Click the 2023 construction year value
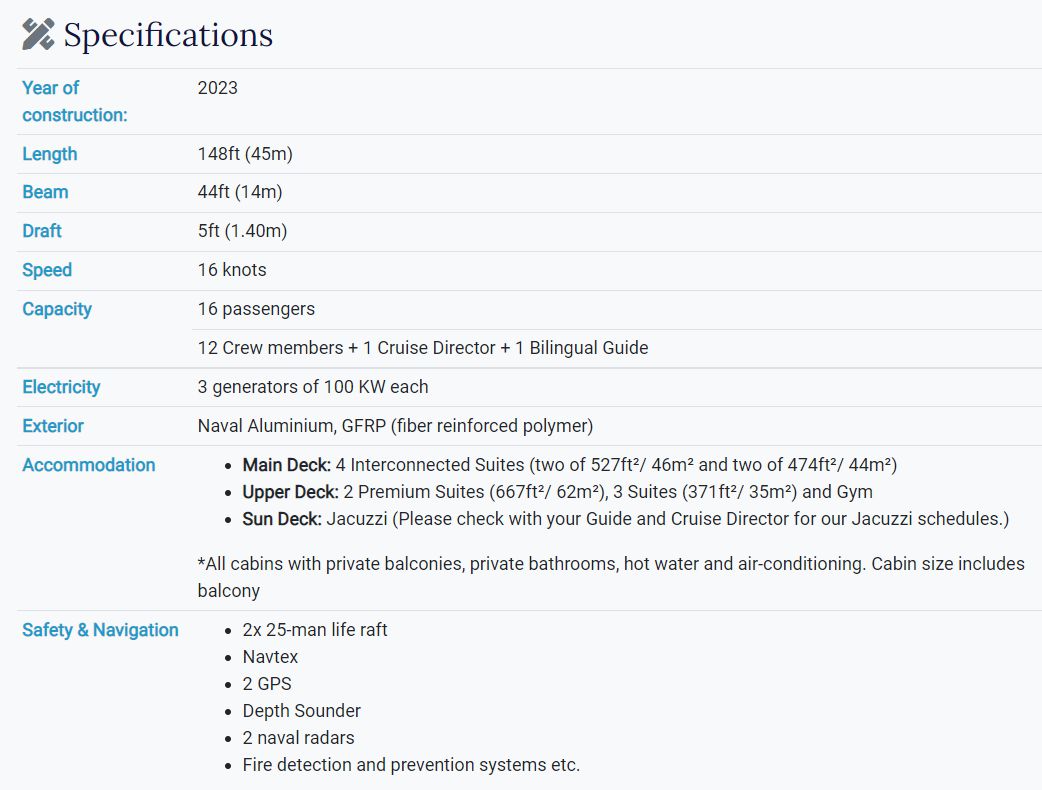The image size is (1042, 790). [x=217, y=88]
